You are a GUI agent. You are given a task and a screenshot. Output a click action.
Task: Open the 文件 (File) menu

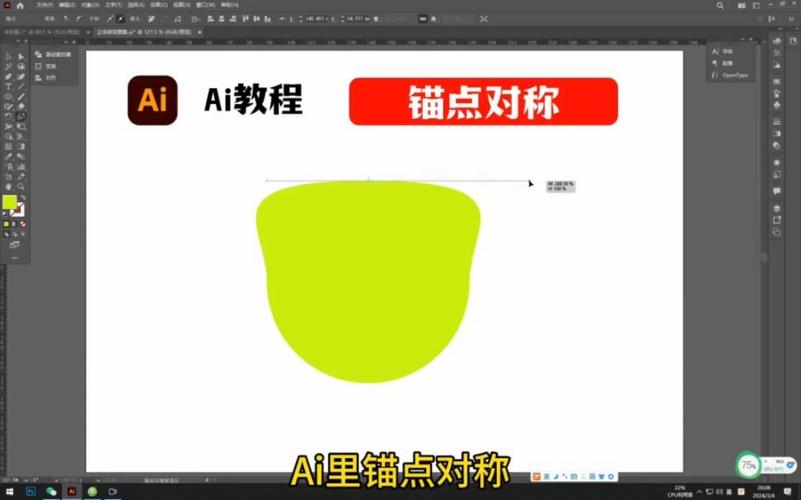pos(45,5)
